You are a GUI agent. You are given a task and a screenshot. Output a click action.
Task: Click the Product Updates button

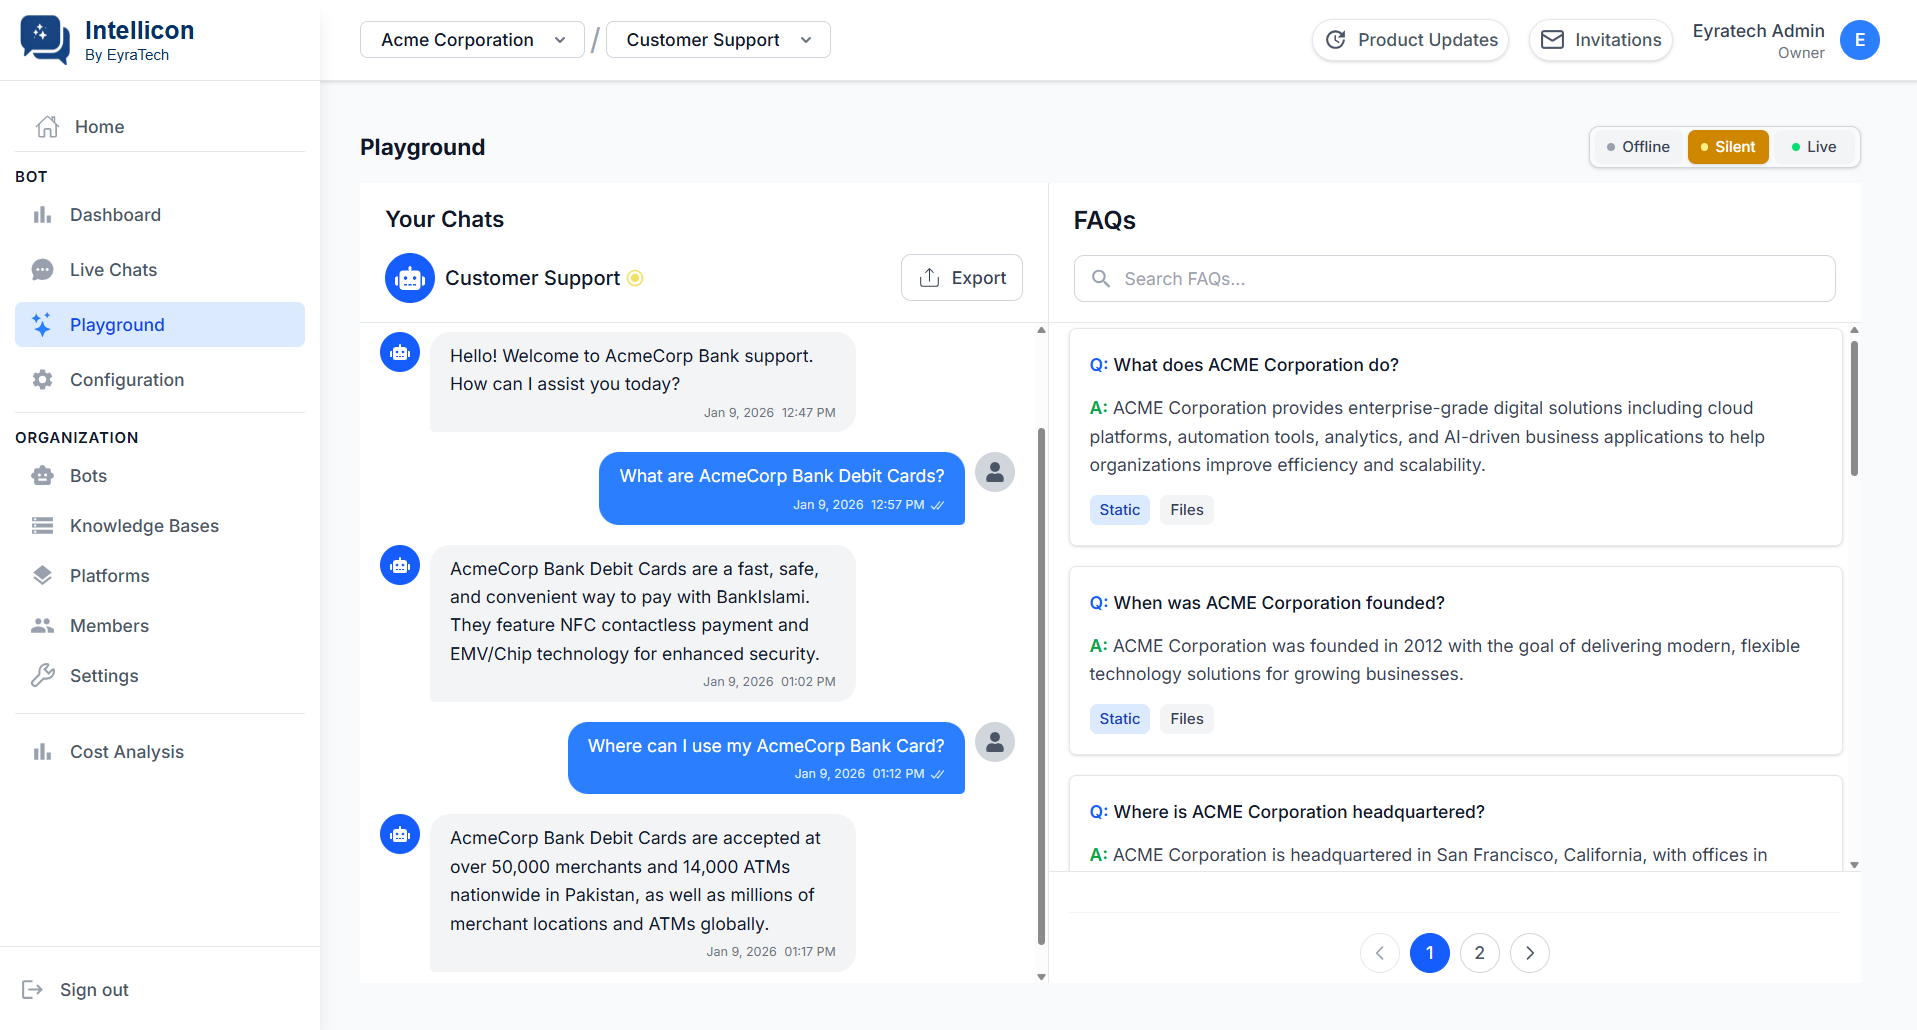(1410, 40)
